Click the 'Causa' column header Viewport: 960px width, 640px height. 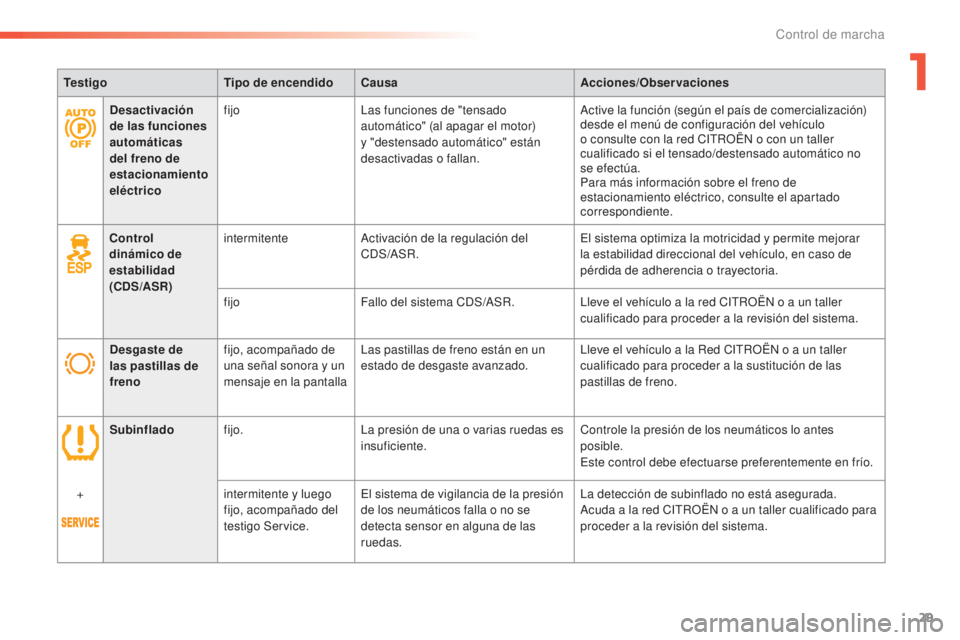(x=379, y=83)
